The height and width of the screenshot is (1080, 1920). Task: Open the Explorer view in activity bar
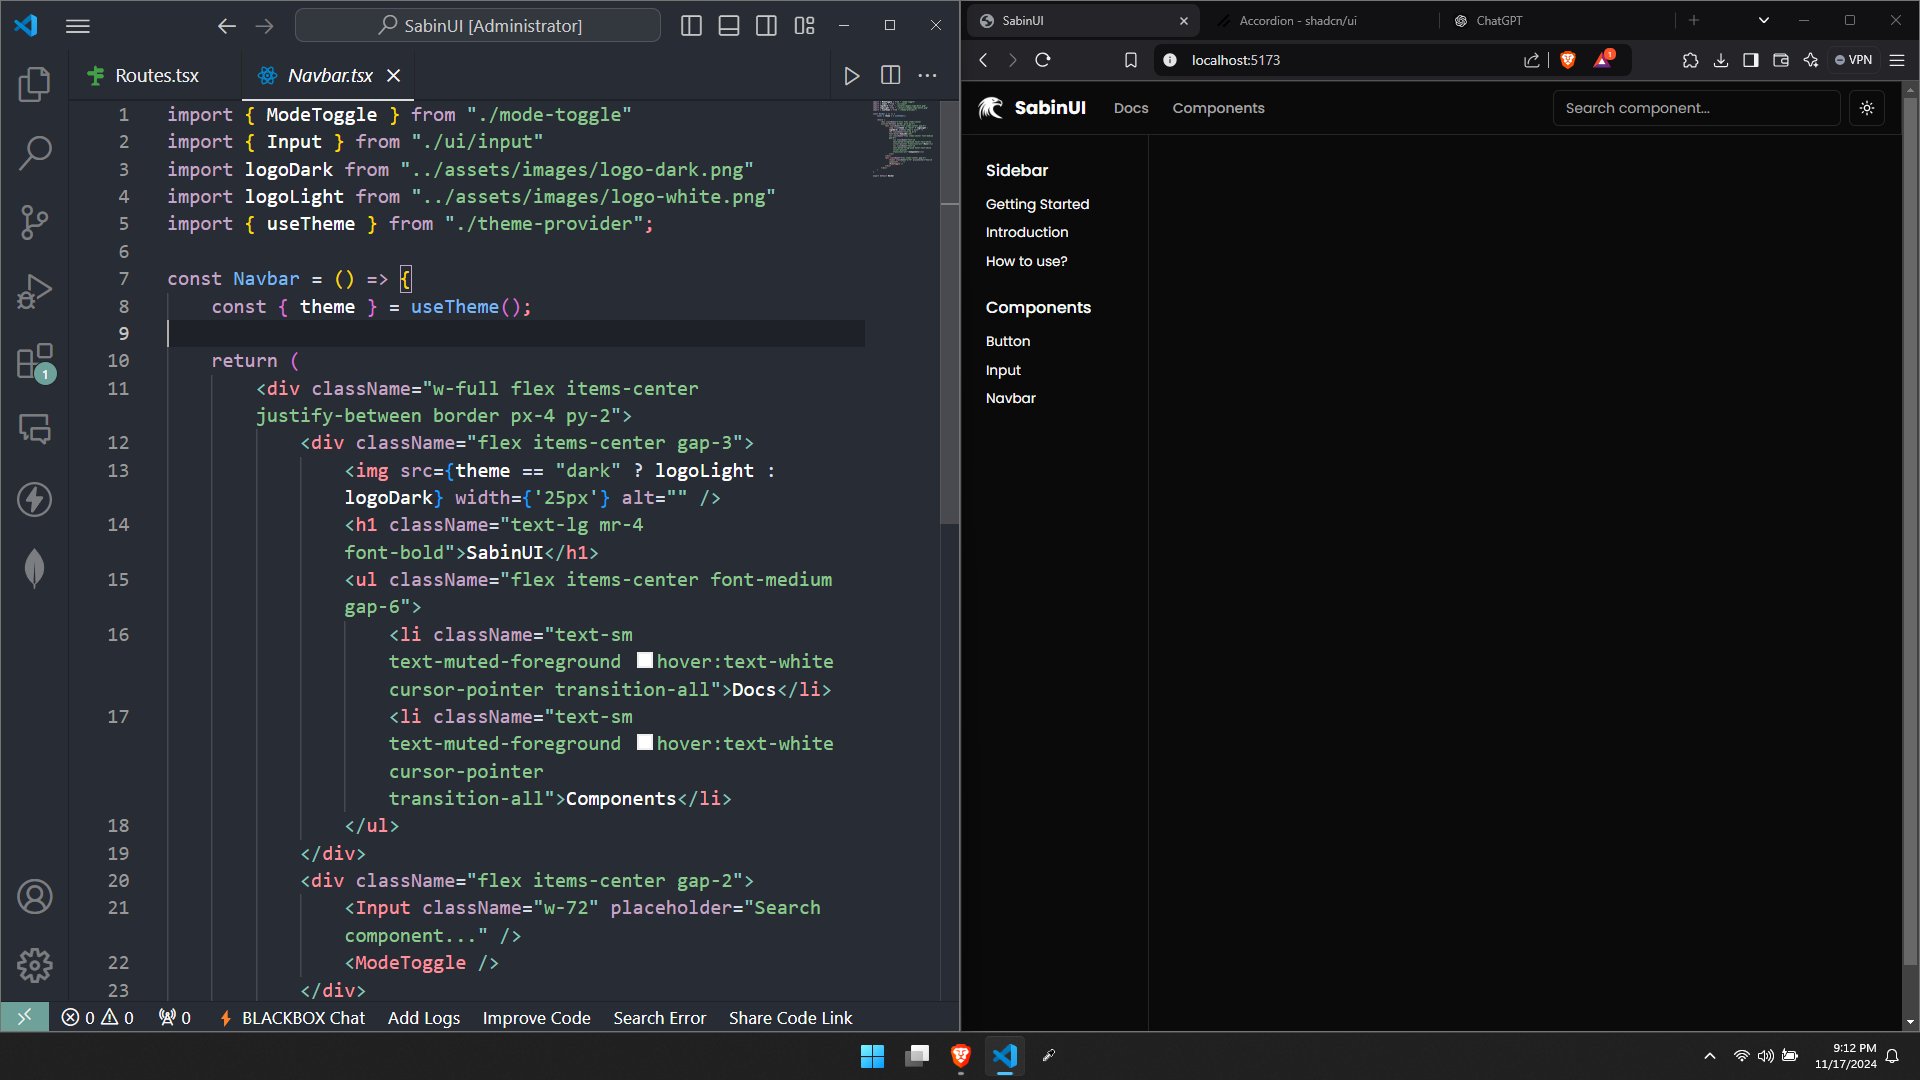(x=35, y=84)
